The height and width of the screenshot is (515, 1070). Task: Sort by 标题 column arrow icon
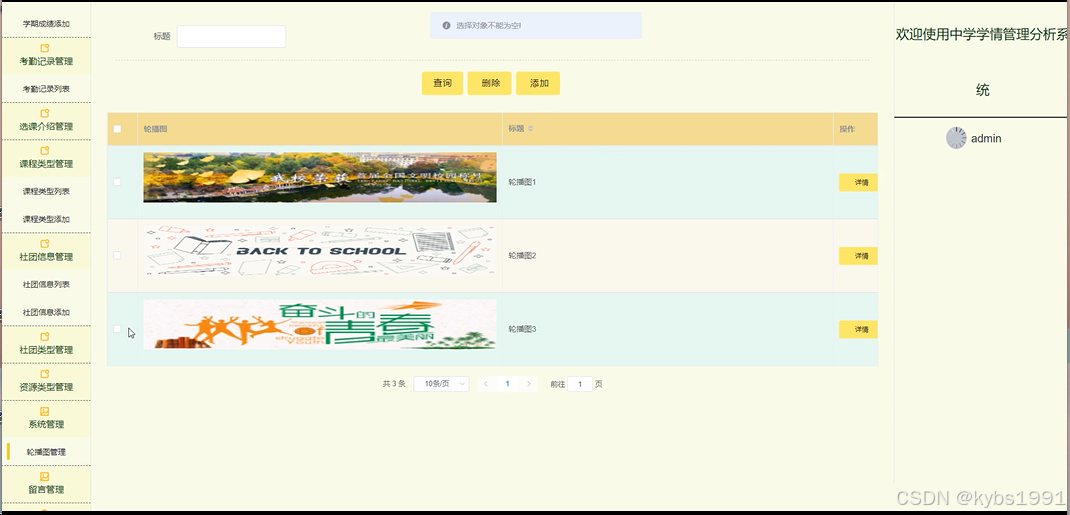point(530,129)
